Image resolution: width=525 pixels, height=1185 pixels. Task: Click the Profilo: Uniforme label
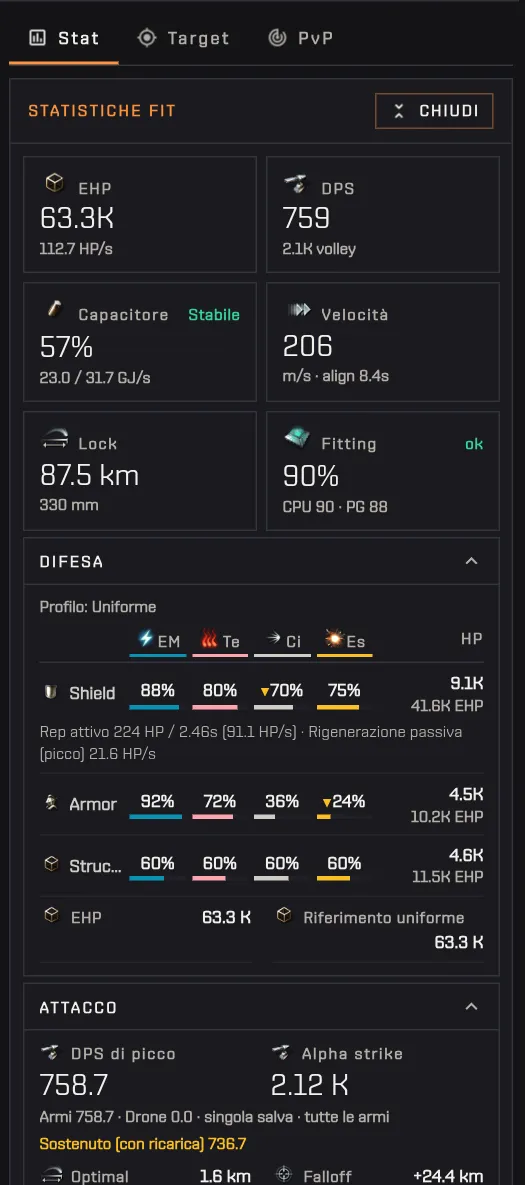(97, 607)
